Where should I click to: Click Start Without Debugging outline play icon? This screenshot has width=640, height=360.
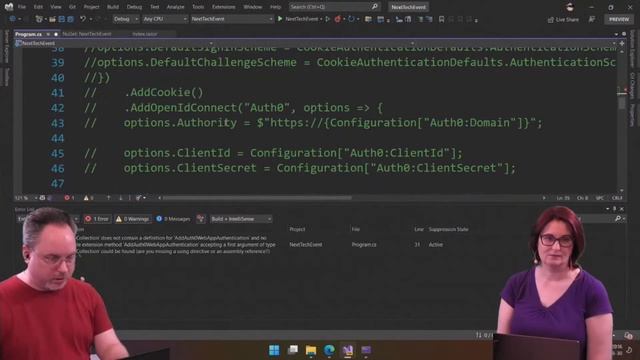coord(327,19)
